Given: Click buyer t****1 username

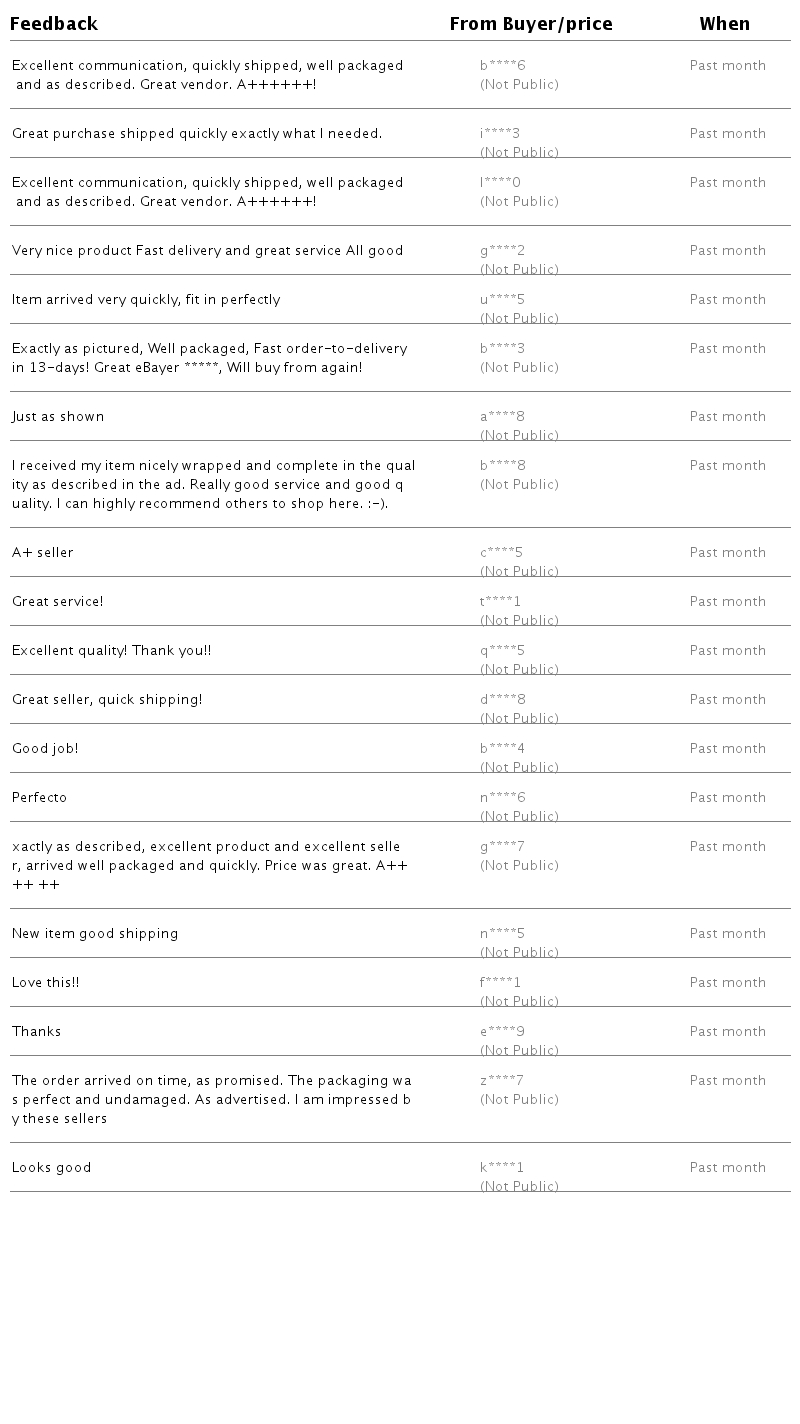Looking at the screenshot, I should 500,602.
